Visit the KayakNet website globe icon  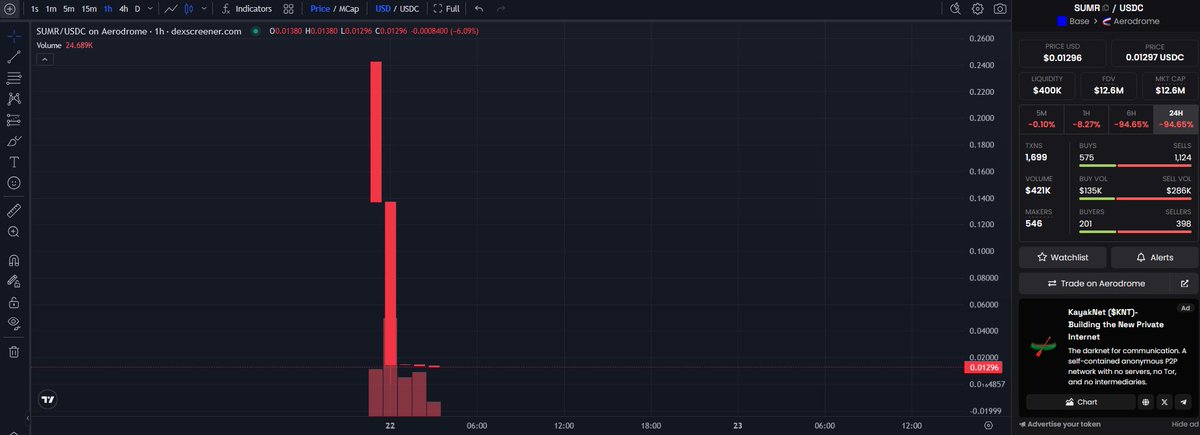[1145, 402]
